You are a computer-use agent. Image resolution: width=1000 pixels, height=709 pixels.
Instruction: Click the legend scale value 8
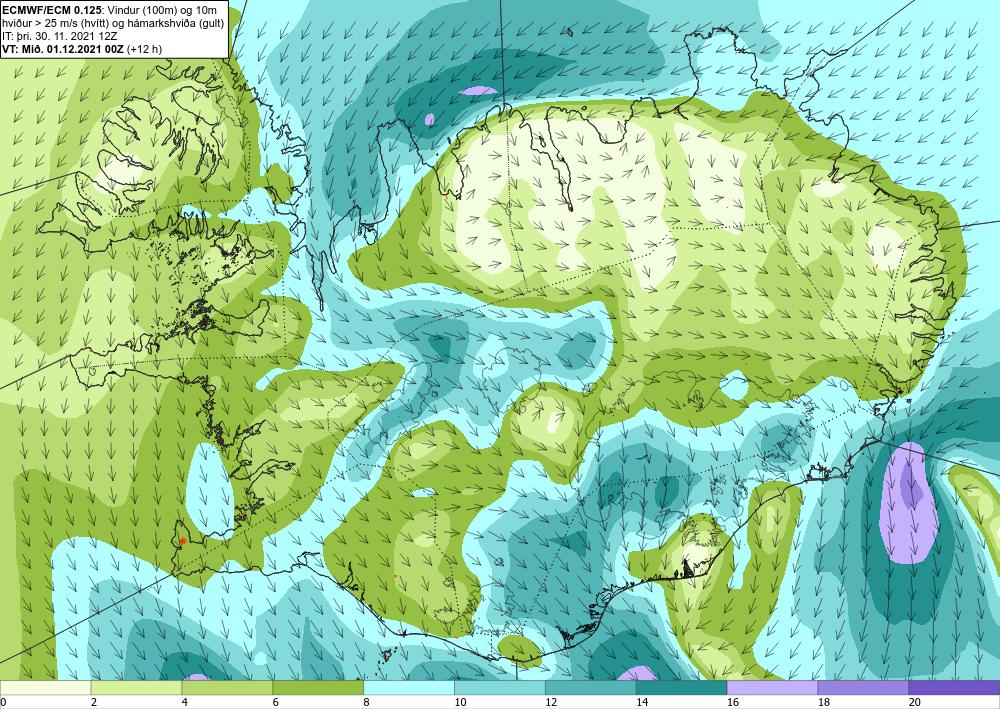[x=367, y=703]
